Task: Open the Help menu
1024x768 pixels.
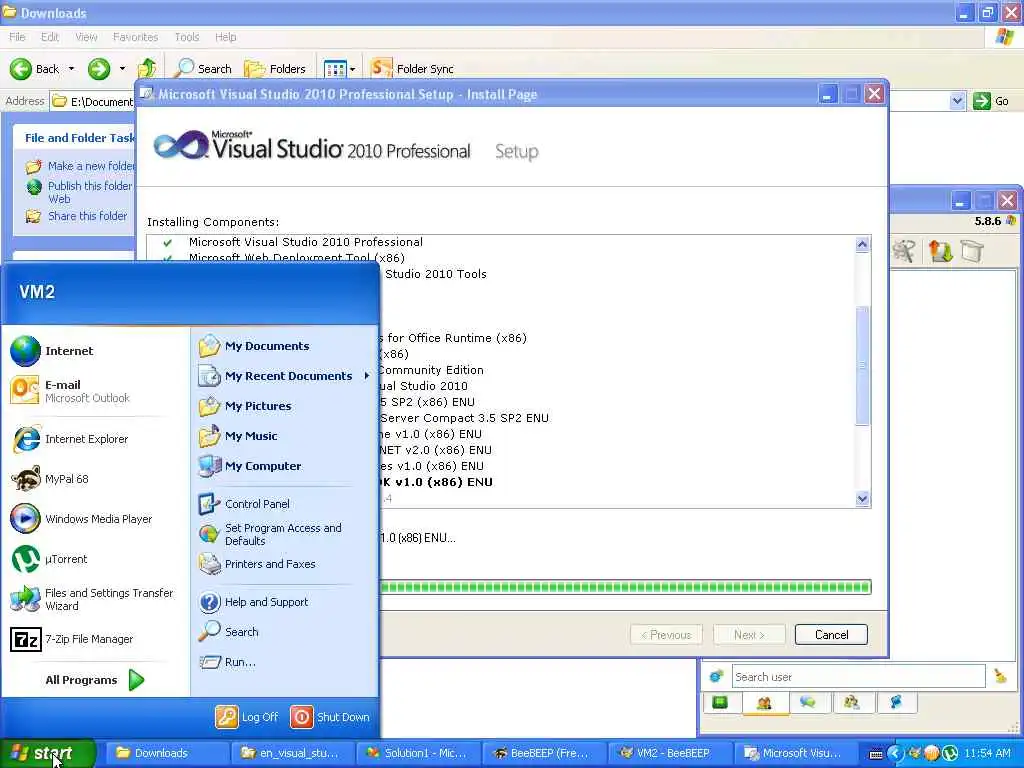Action: [225, 37]
